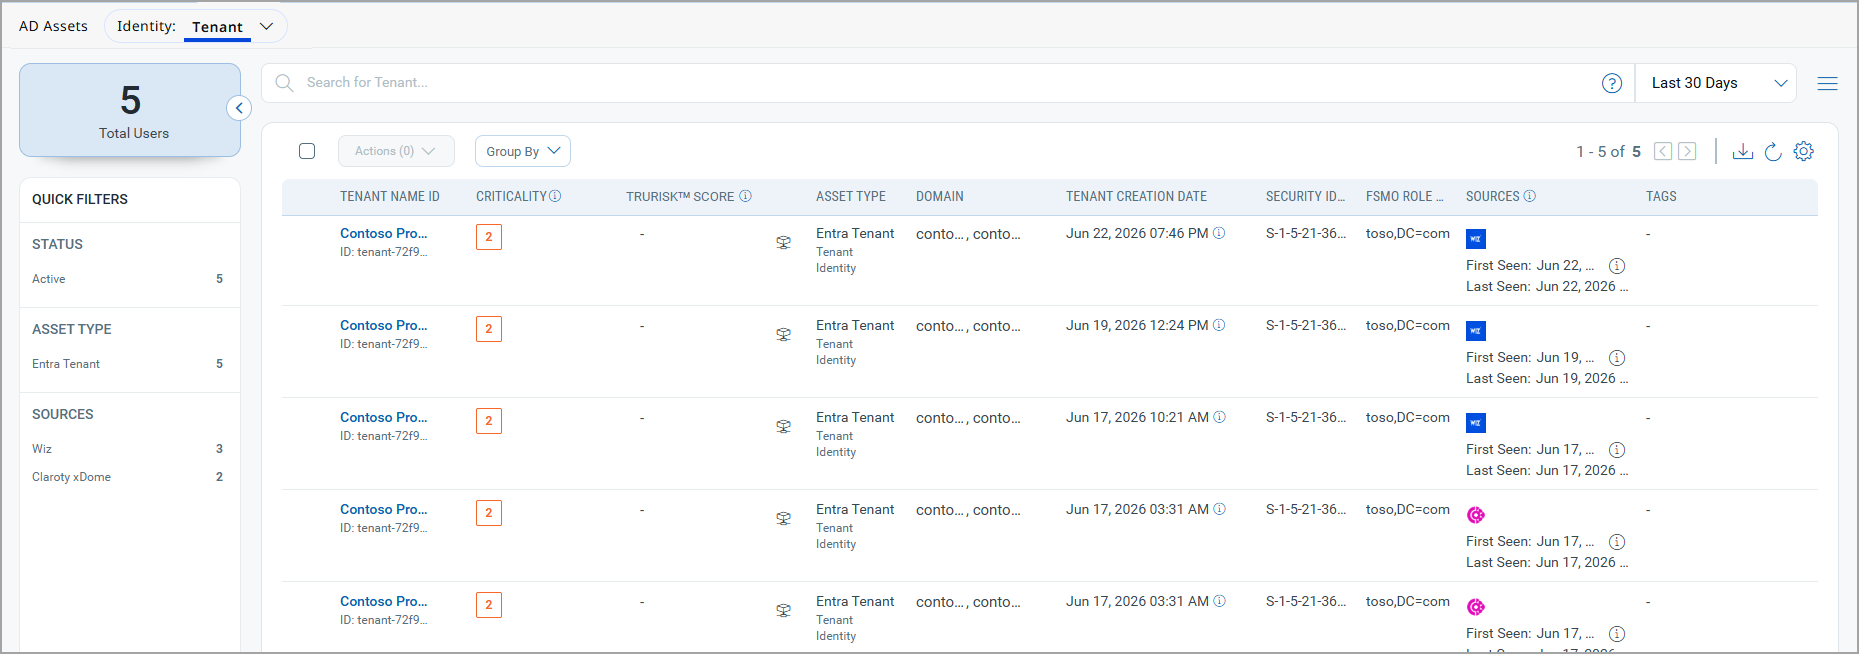The image size is (1859, 654).
Task: Click Claroty source icon in fourth row
Action: pyautogui.click(x=1476, y=515)
